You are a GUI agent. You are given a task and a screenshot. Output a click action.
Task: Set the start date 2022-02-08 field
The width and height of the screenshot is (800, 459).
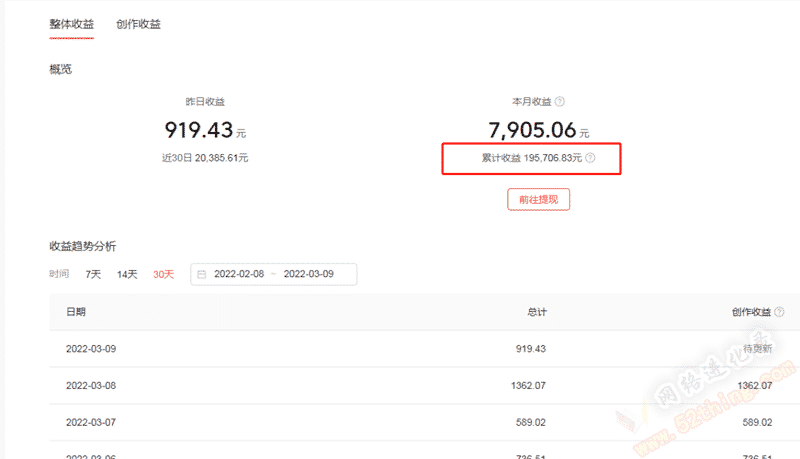[x=239, y=274]
